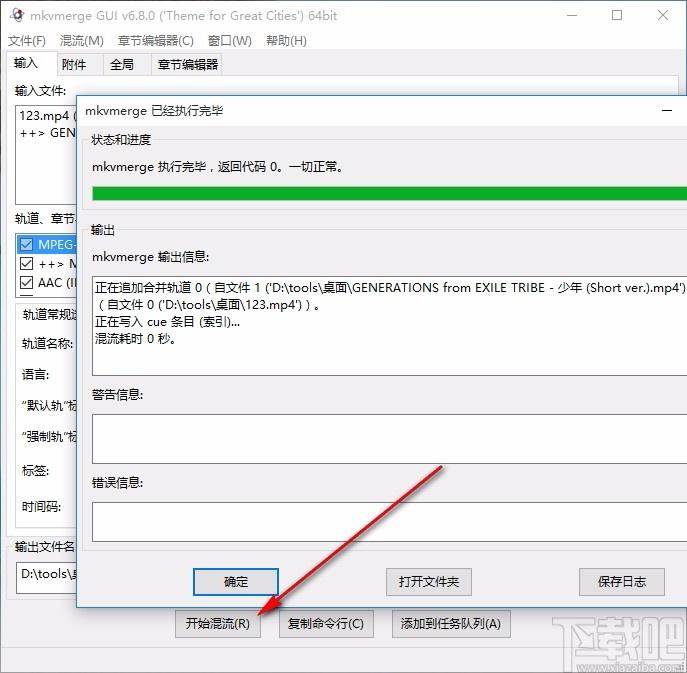Close the main mkvmerge GUI window

pos(662,15)
